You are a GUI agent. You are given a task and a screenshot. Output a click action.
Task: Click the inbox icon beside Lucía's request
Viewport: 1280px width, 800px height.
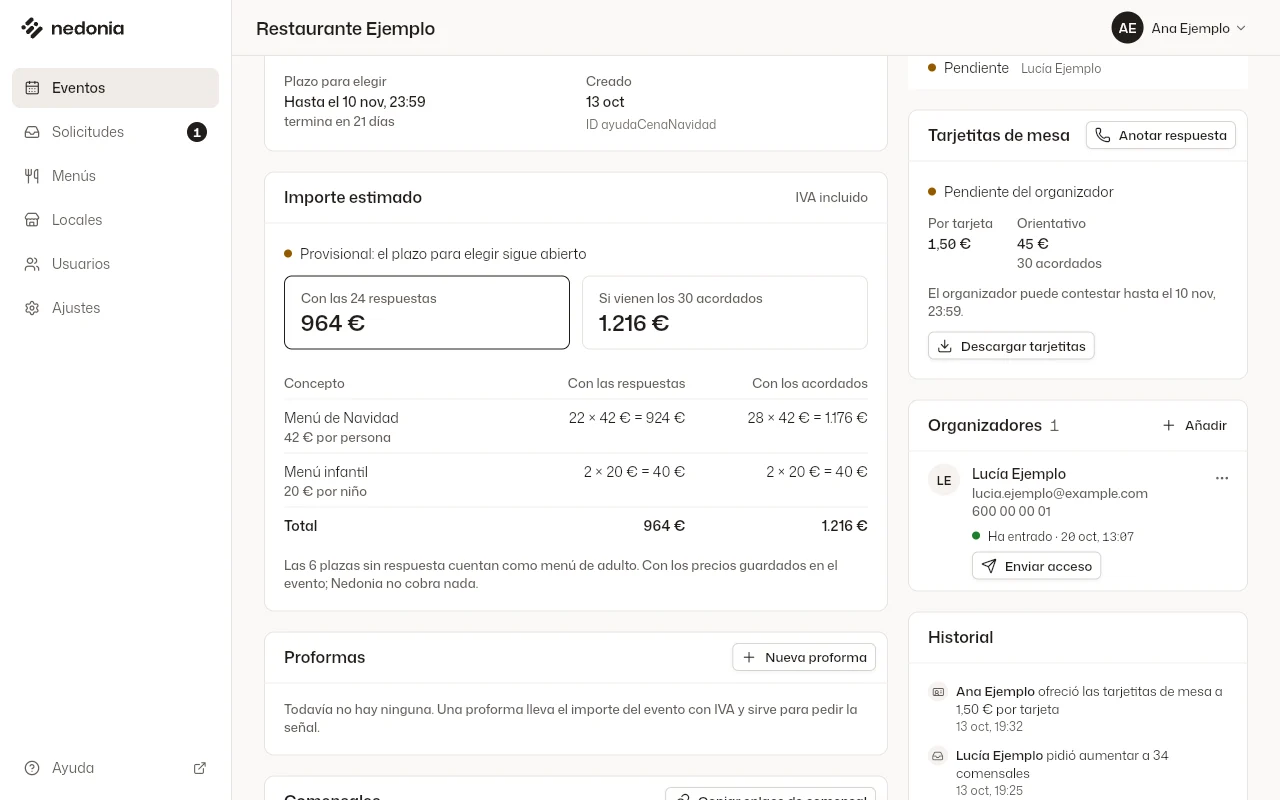pos(938,755)
